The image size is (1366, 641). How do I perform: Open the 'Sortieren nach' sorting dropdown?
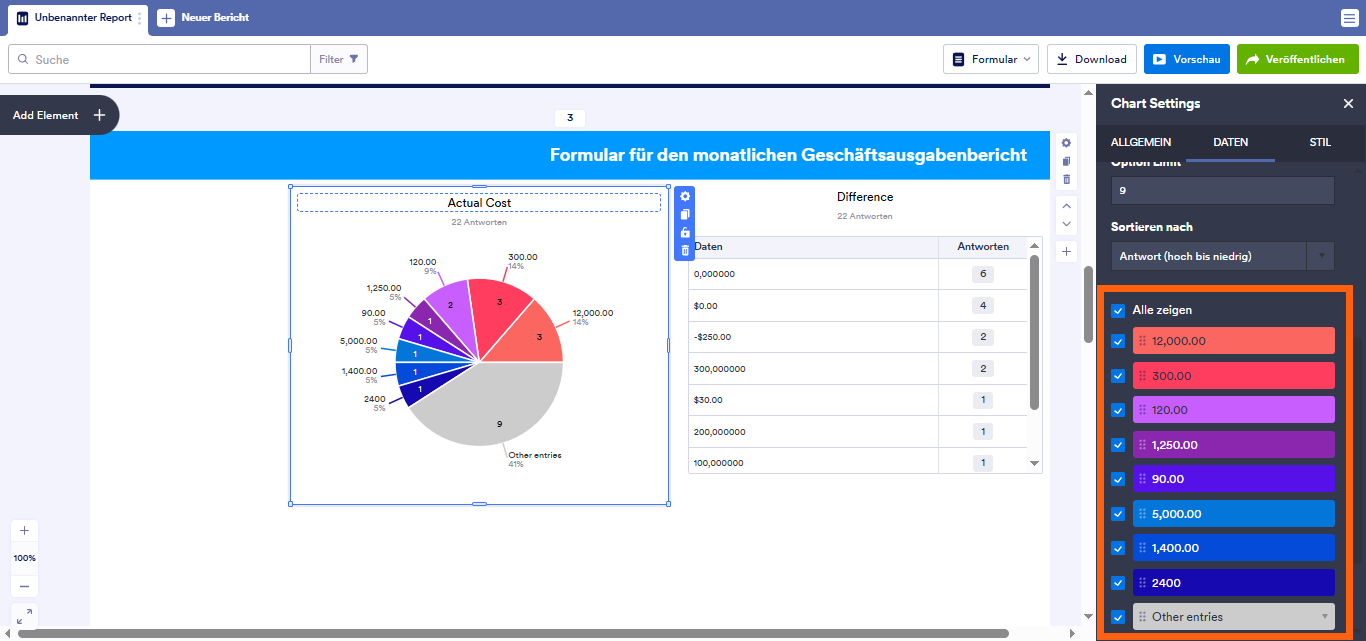[1222, 255]
